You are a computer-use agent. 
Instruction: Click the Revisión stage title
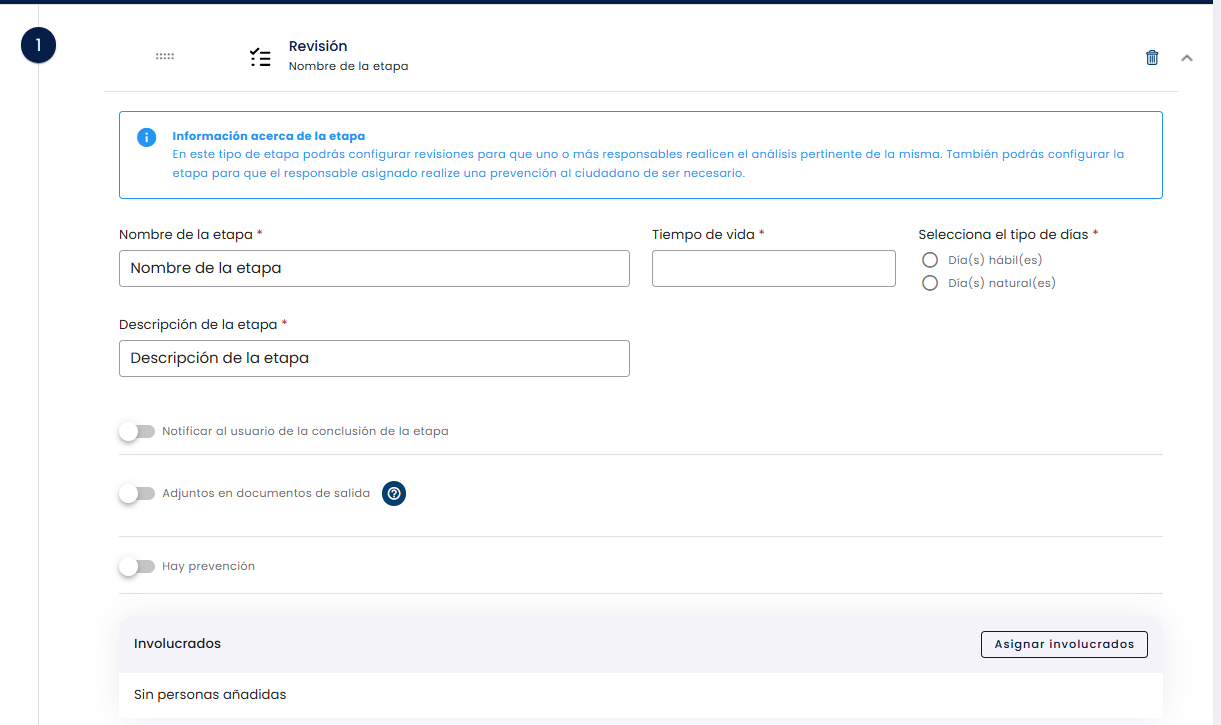(318, 46)
